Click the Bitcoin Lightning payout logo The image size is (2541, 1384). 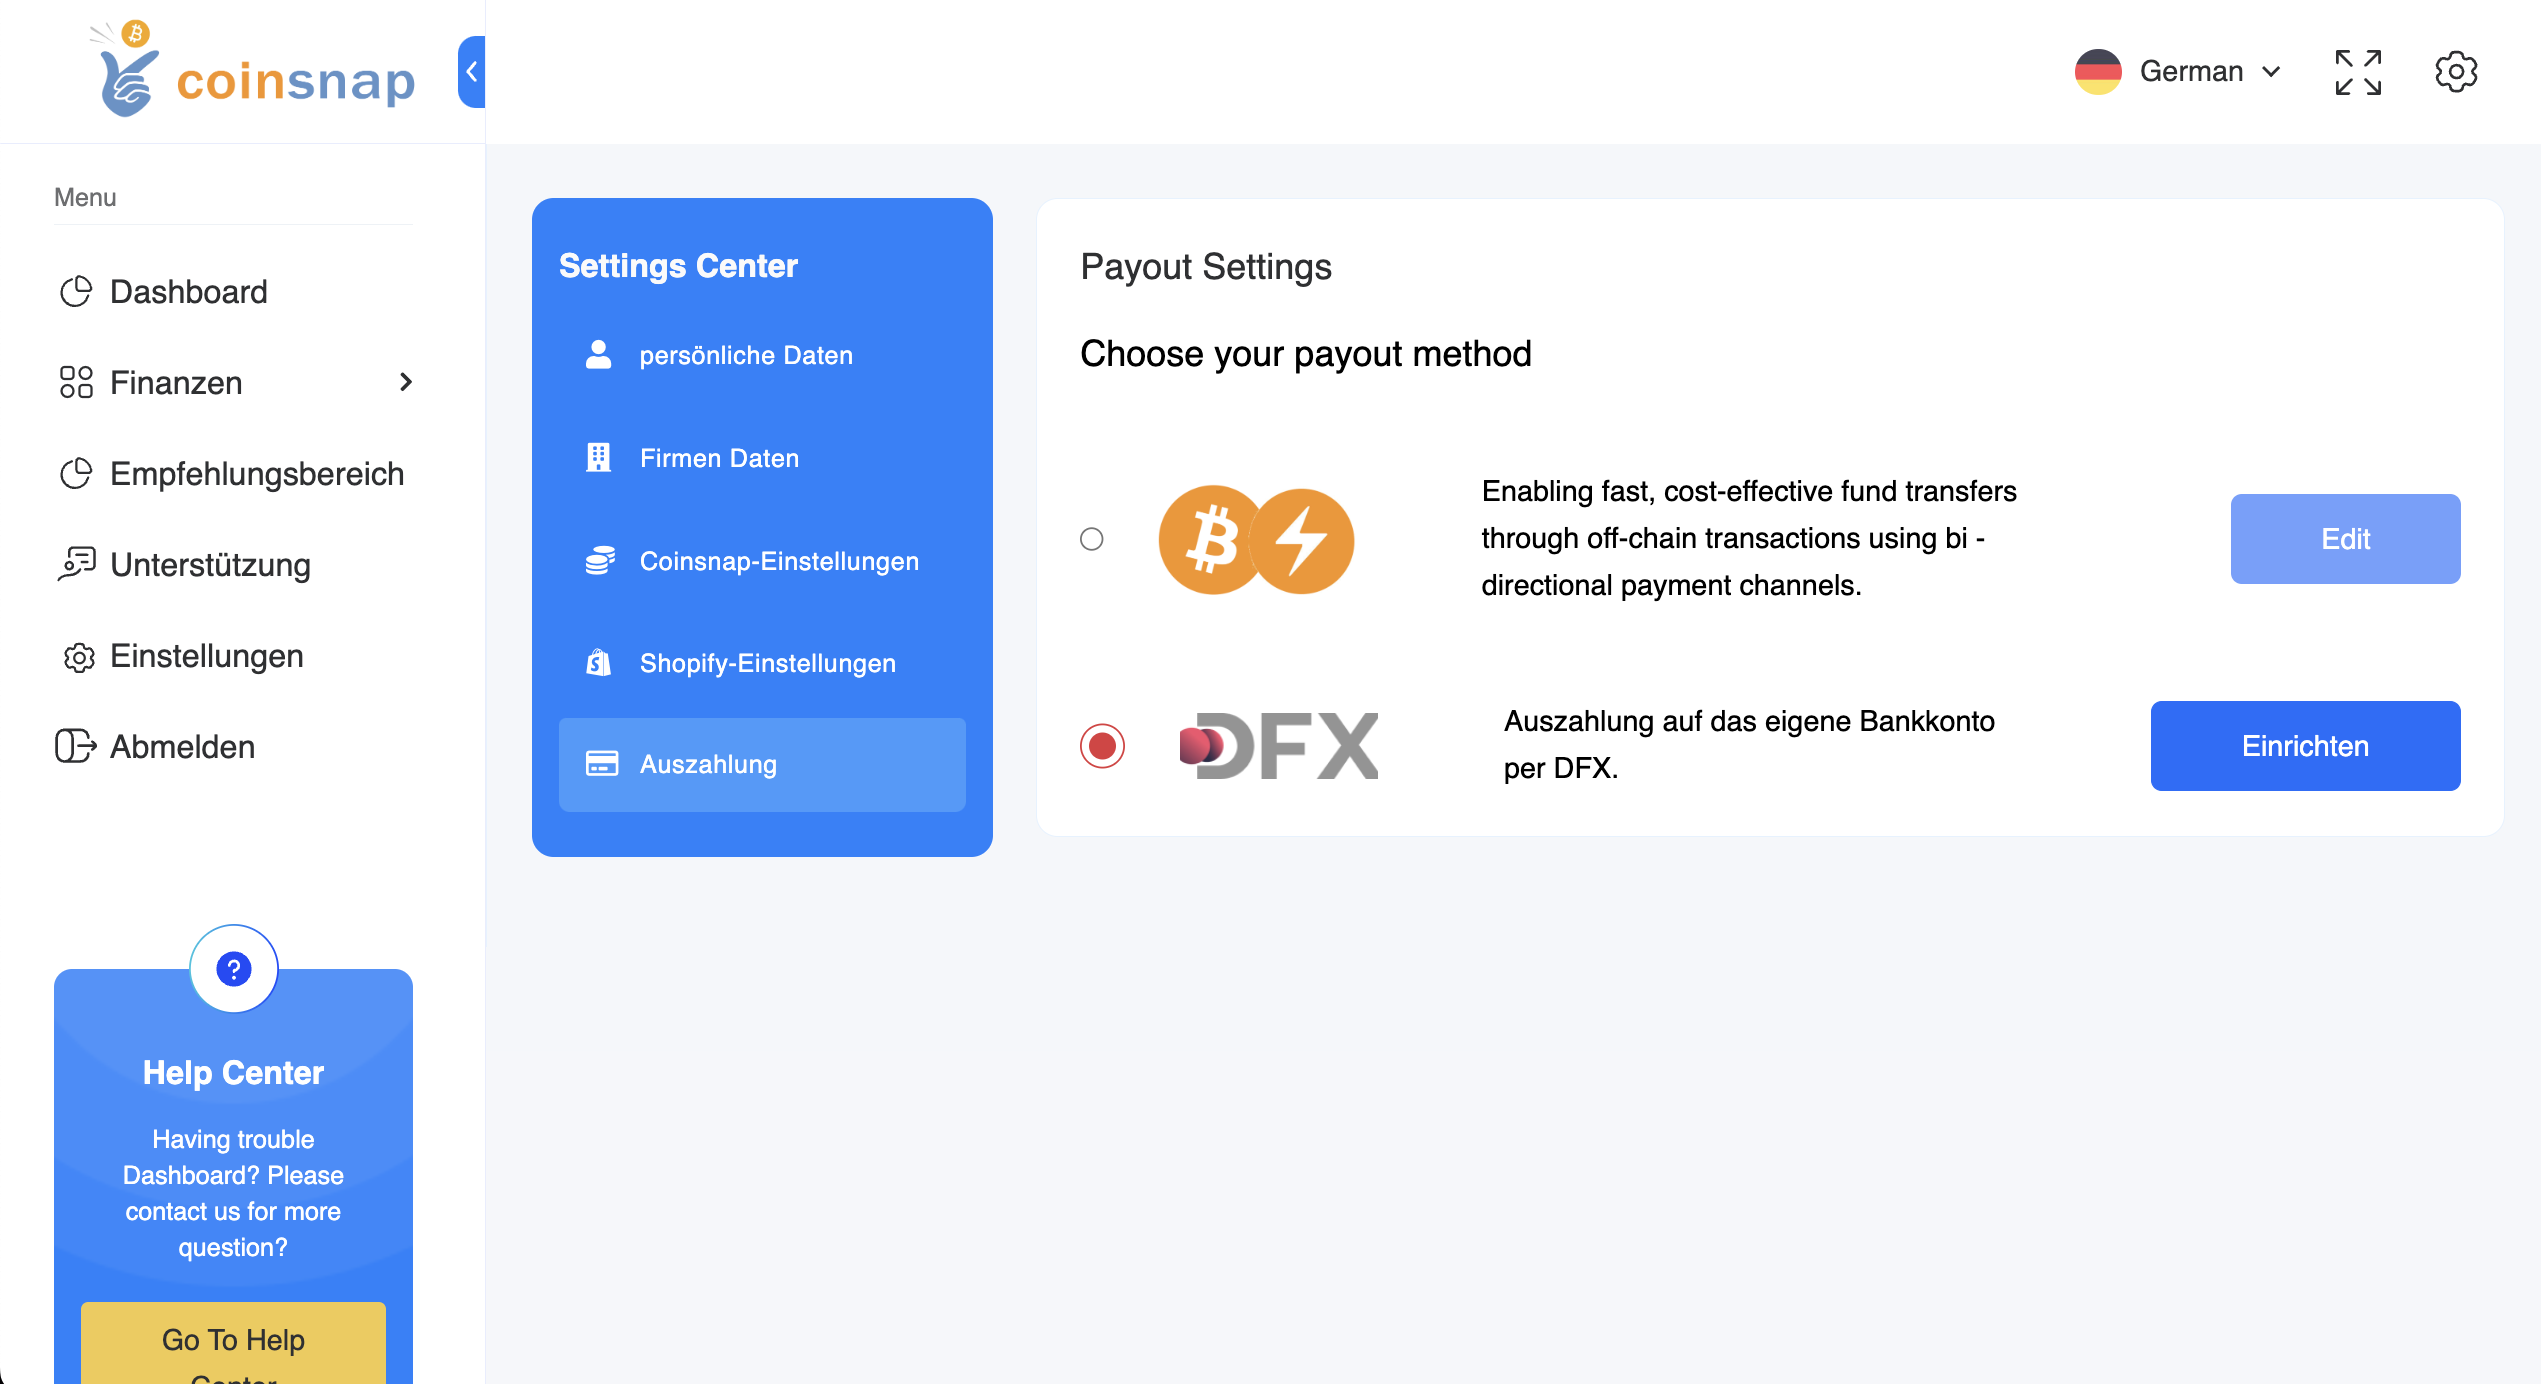(1256, 540)
